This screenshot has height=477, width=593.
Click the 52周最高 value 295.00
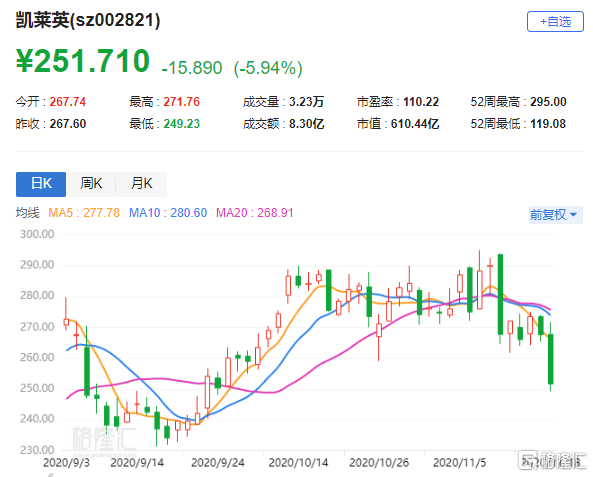coord(548,102)
